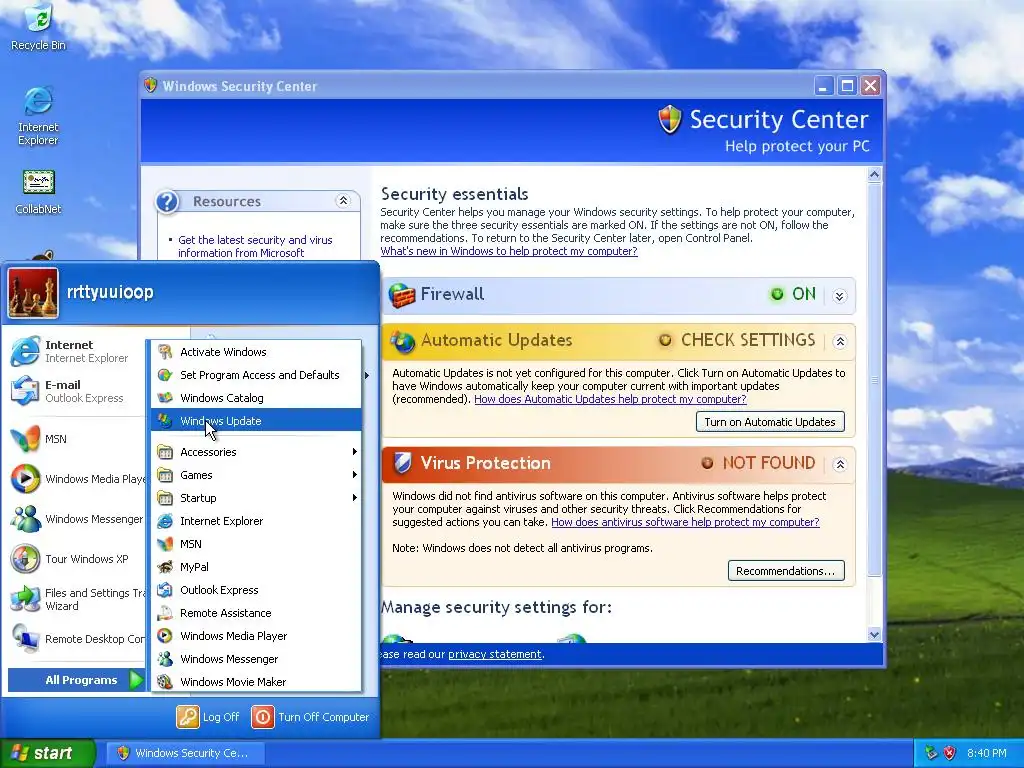This screenshot has height=768, width=1024.
Task: Click Security Center title bar shield icon
Action: click(151, 86)
